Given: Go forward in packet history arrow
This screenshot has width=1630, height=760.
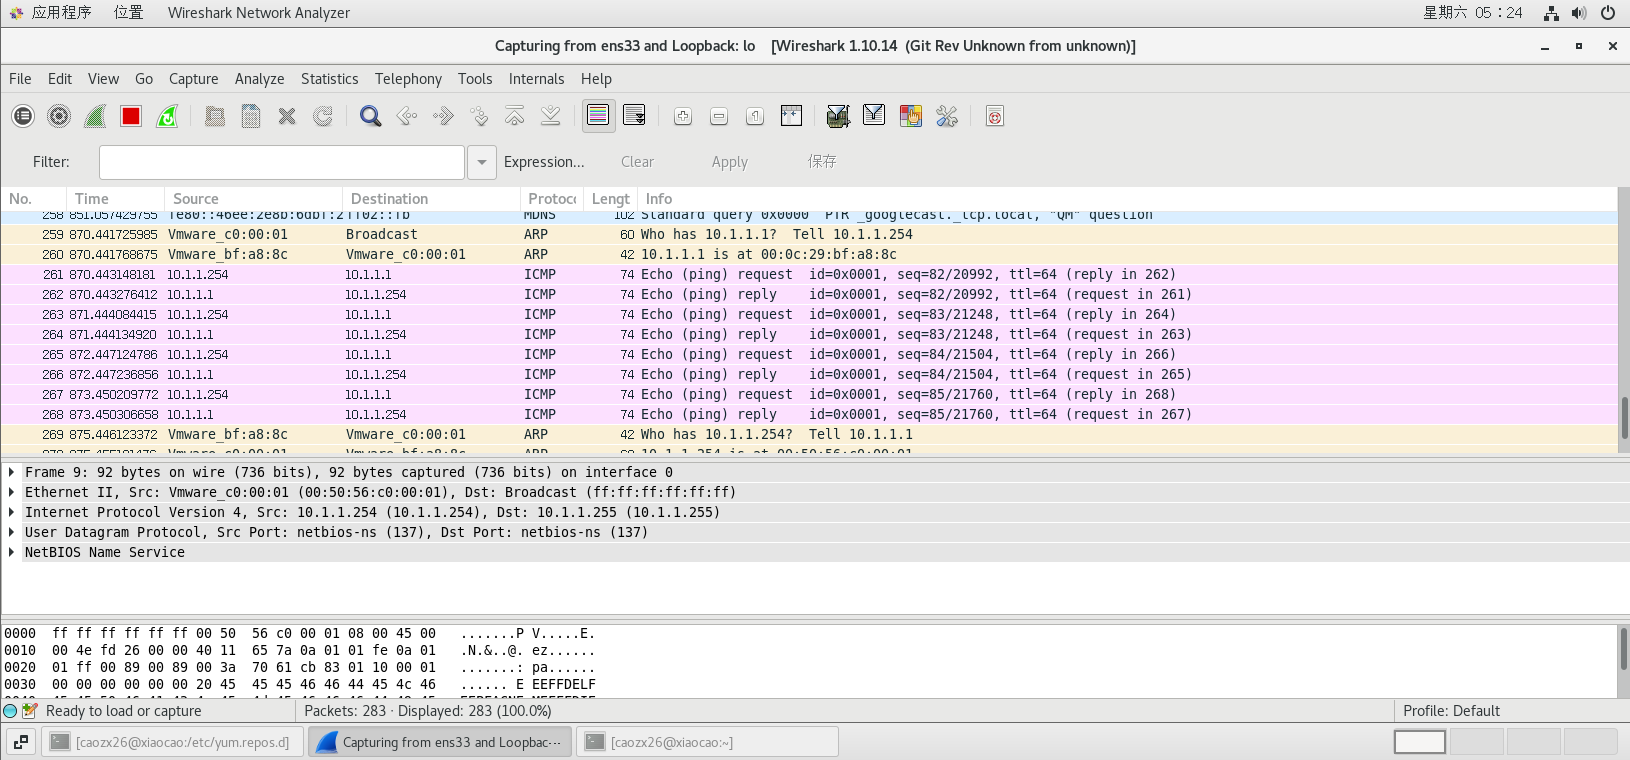Looking at the screenshot, I should tap(442, 116).
